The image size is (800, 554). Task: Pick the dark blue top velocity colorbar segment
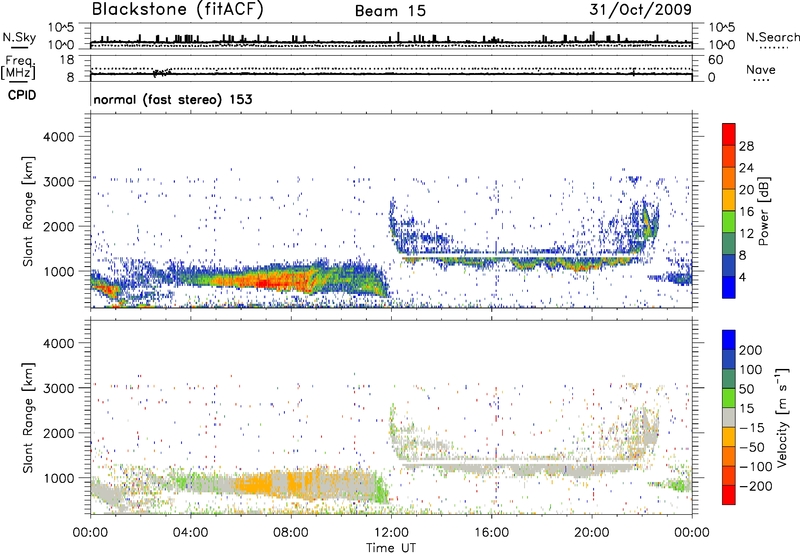point(729,340)
